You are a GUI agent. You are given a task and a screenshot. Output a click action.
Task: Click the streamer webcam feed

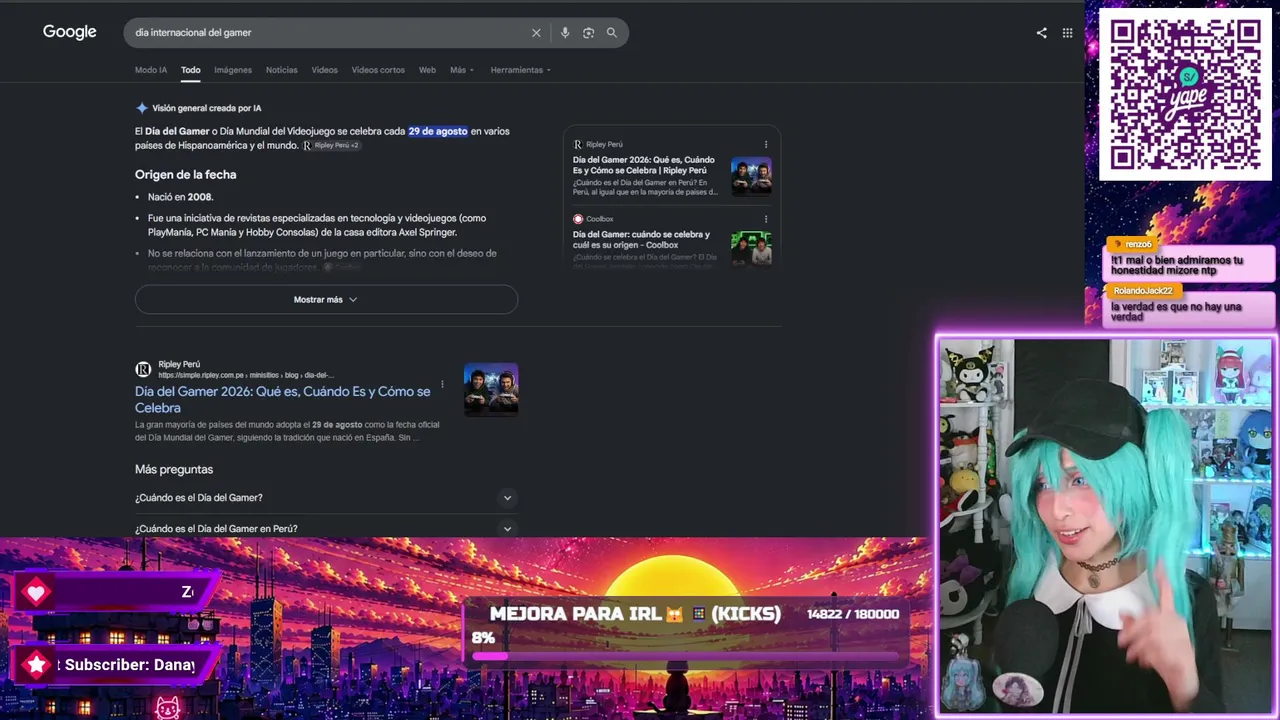1105,527
